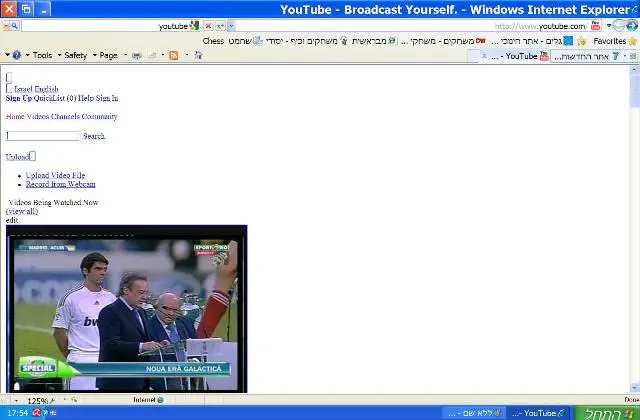Click the Sign Up link
Viewport: 640px width, 420px height.
[18, 98]
